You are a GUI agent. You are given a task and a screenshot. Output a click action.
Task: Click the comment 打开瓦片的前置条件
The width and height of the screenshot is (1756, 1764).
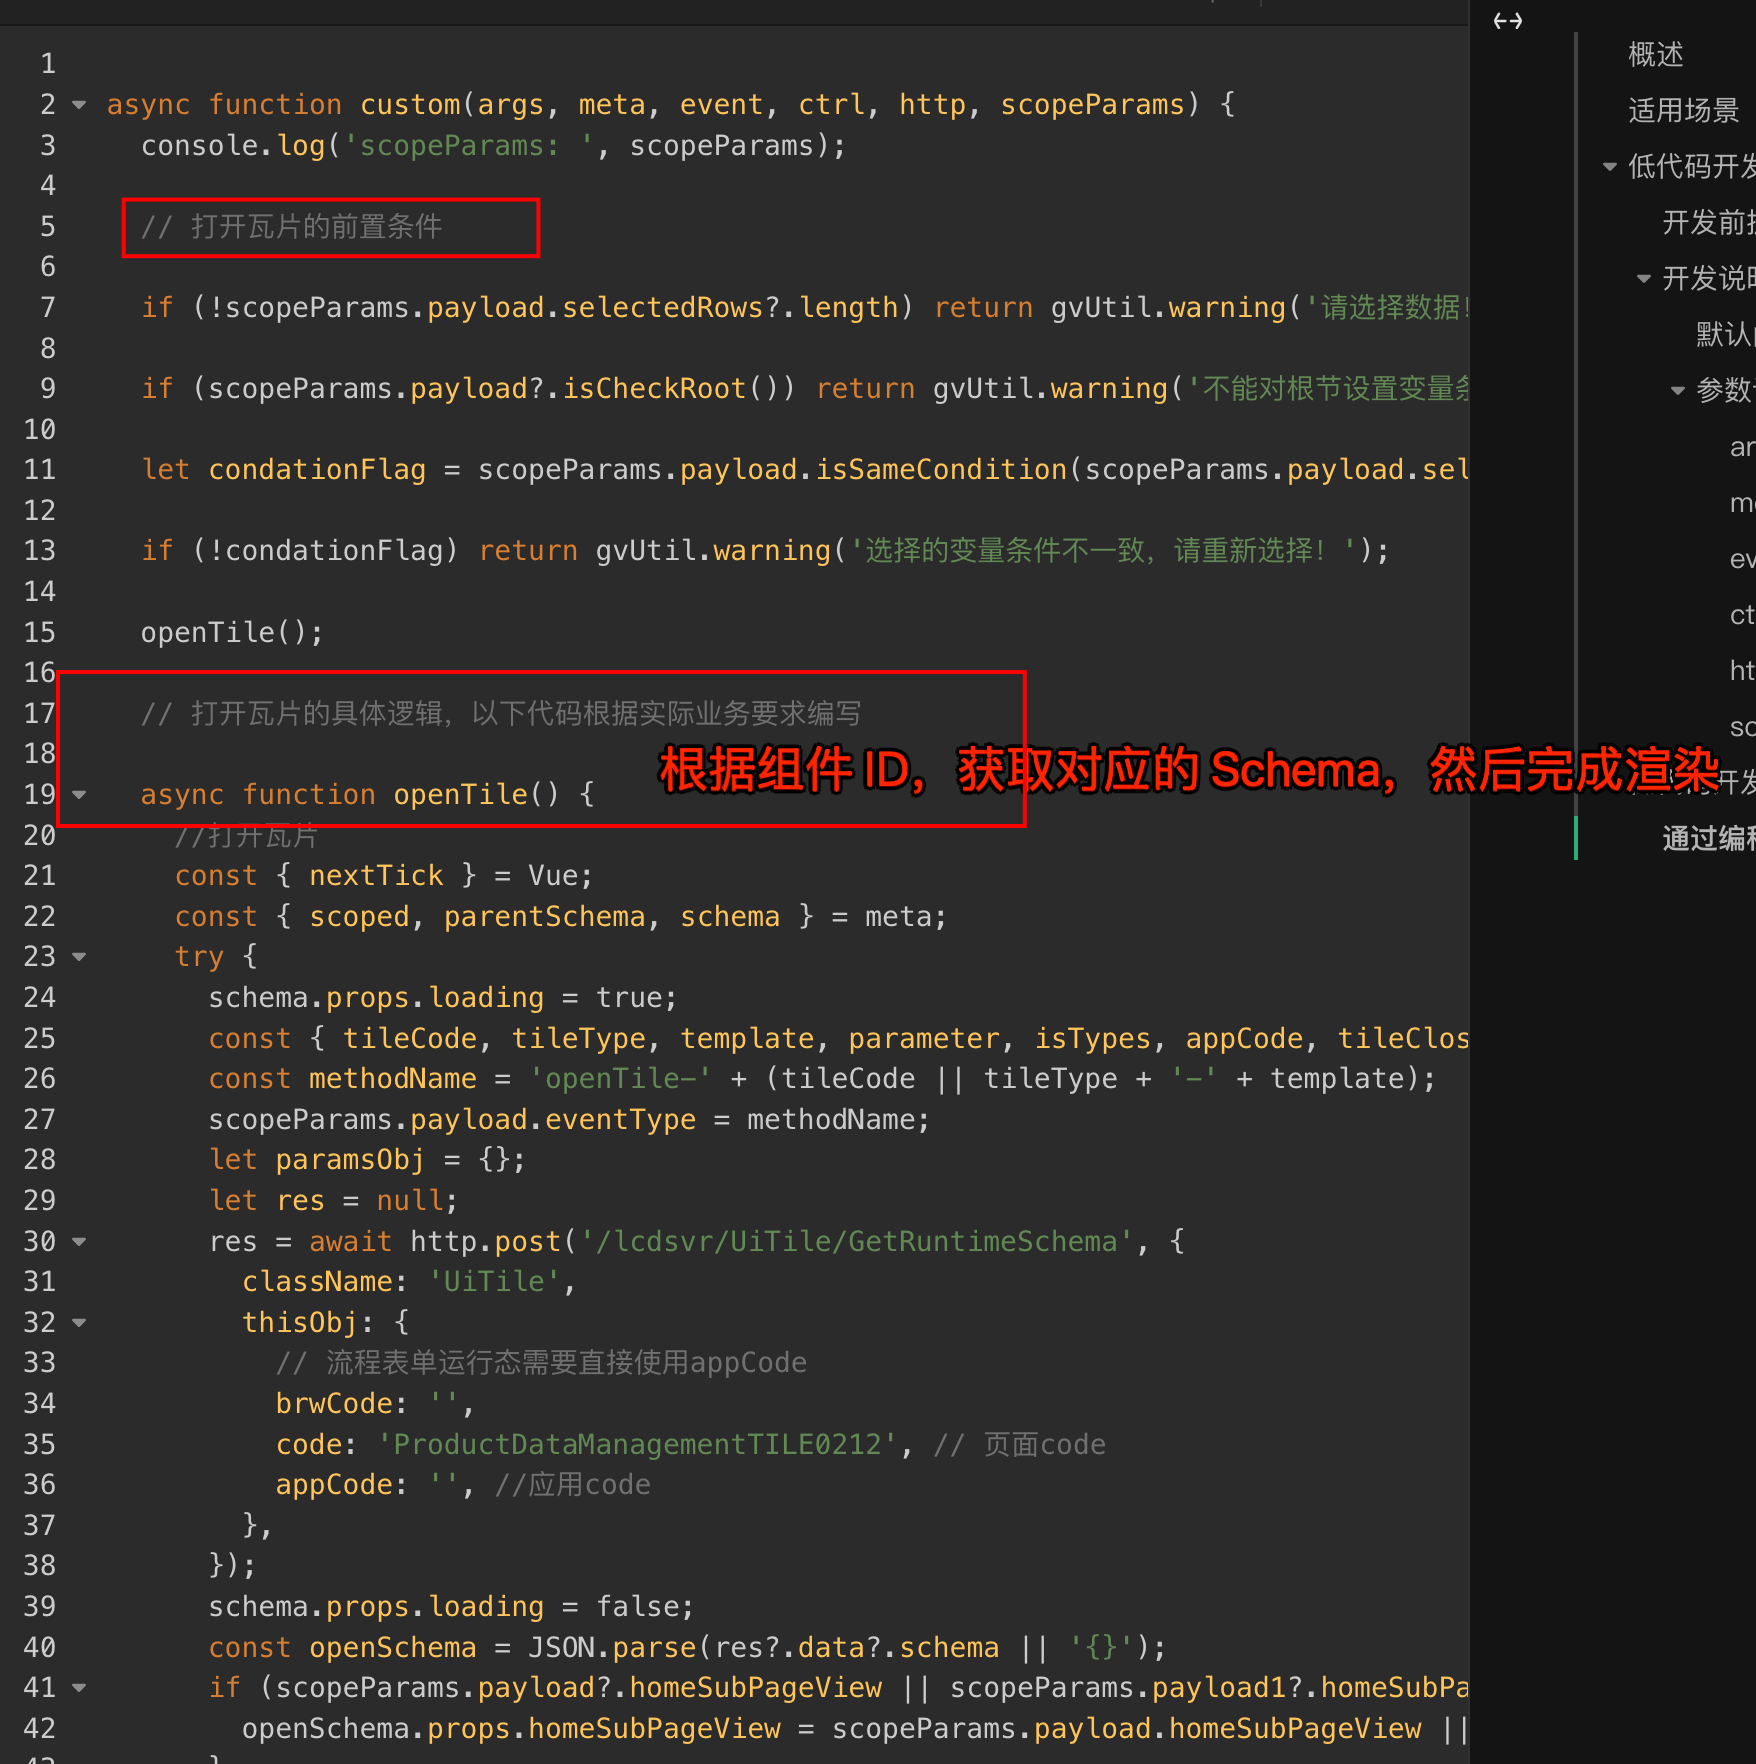[x=292, y=227]
